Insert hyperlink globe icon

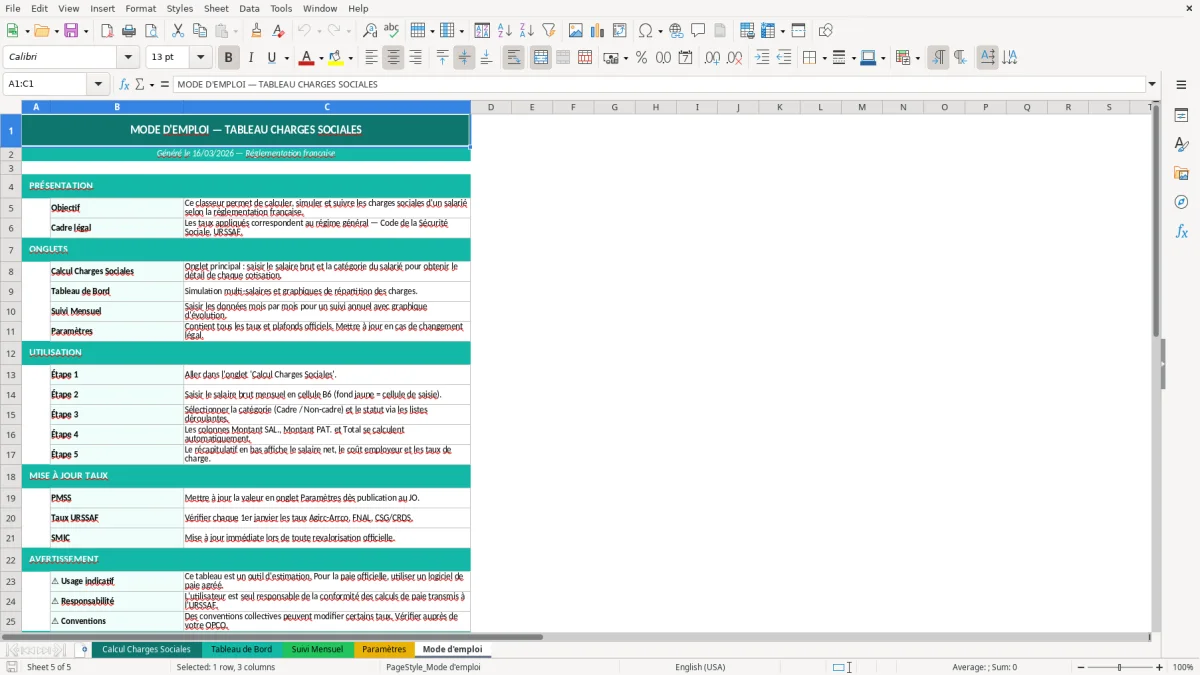[x=676, y=31]
